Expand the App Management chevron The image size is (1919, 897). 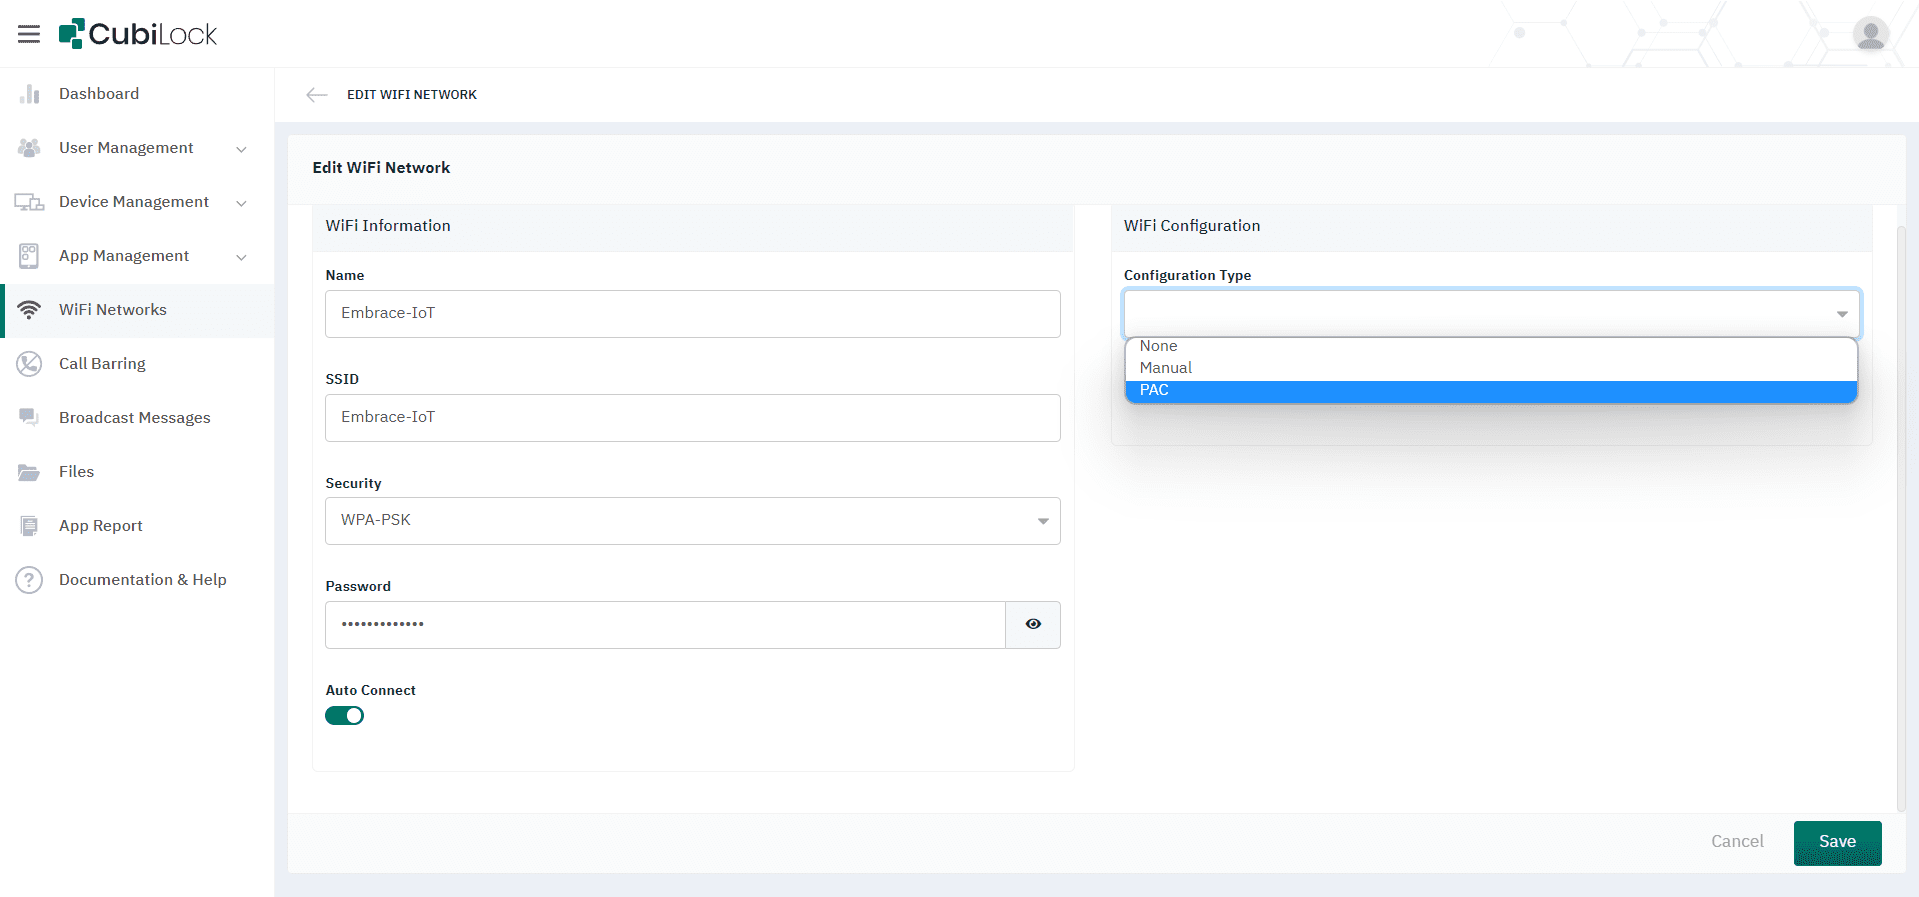(241, 257)
